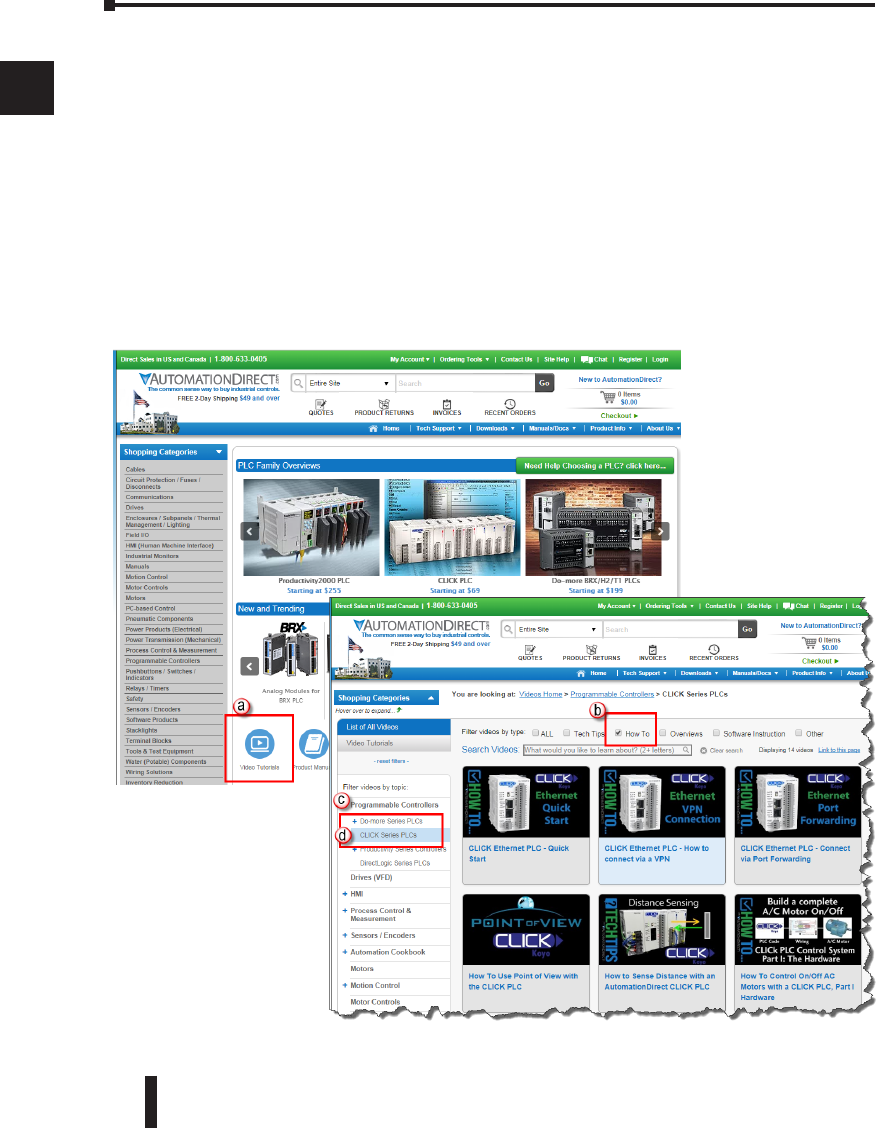This screenshot has height=1128, width=884.
Task: Uncheck the How To filter checkbox
Action: click(x=618, y=733)
